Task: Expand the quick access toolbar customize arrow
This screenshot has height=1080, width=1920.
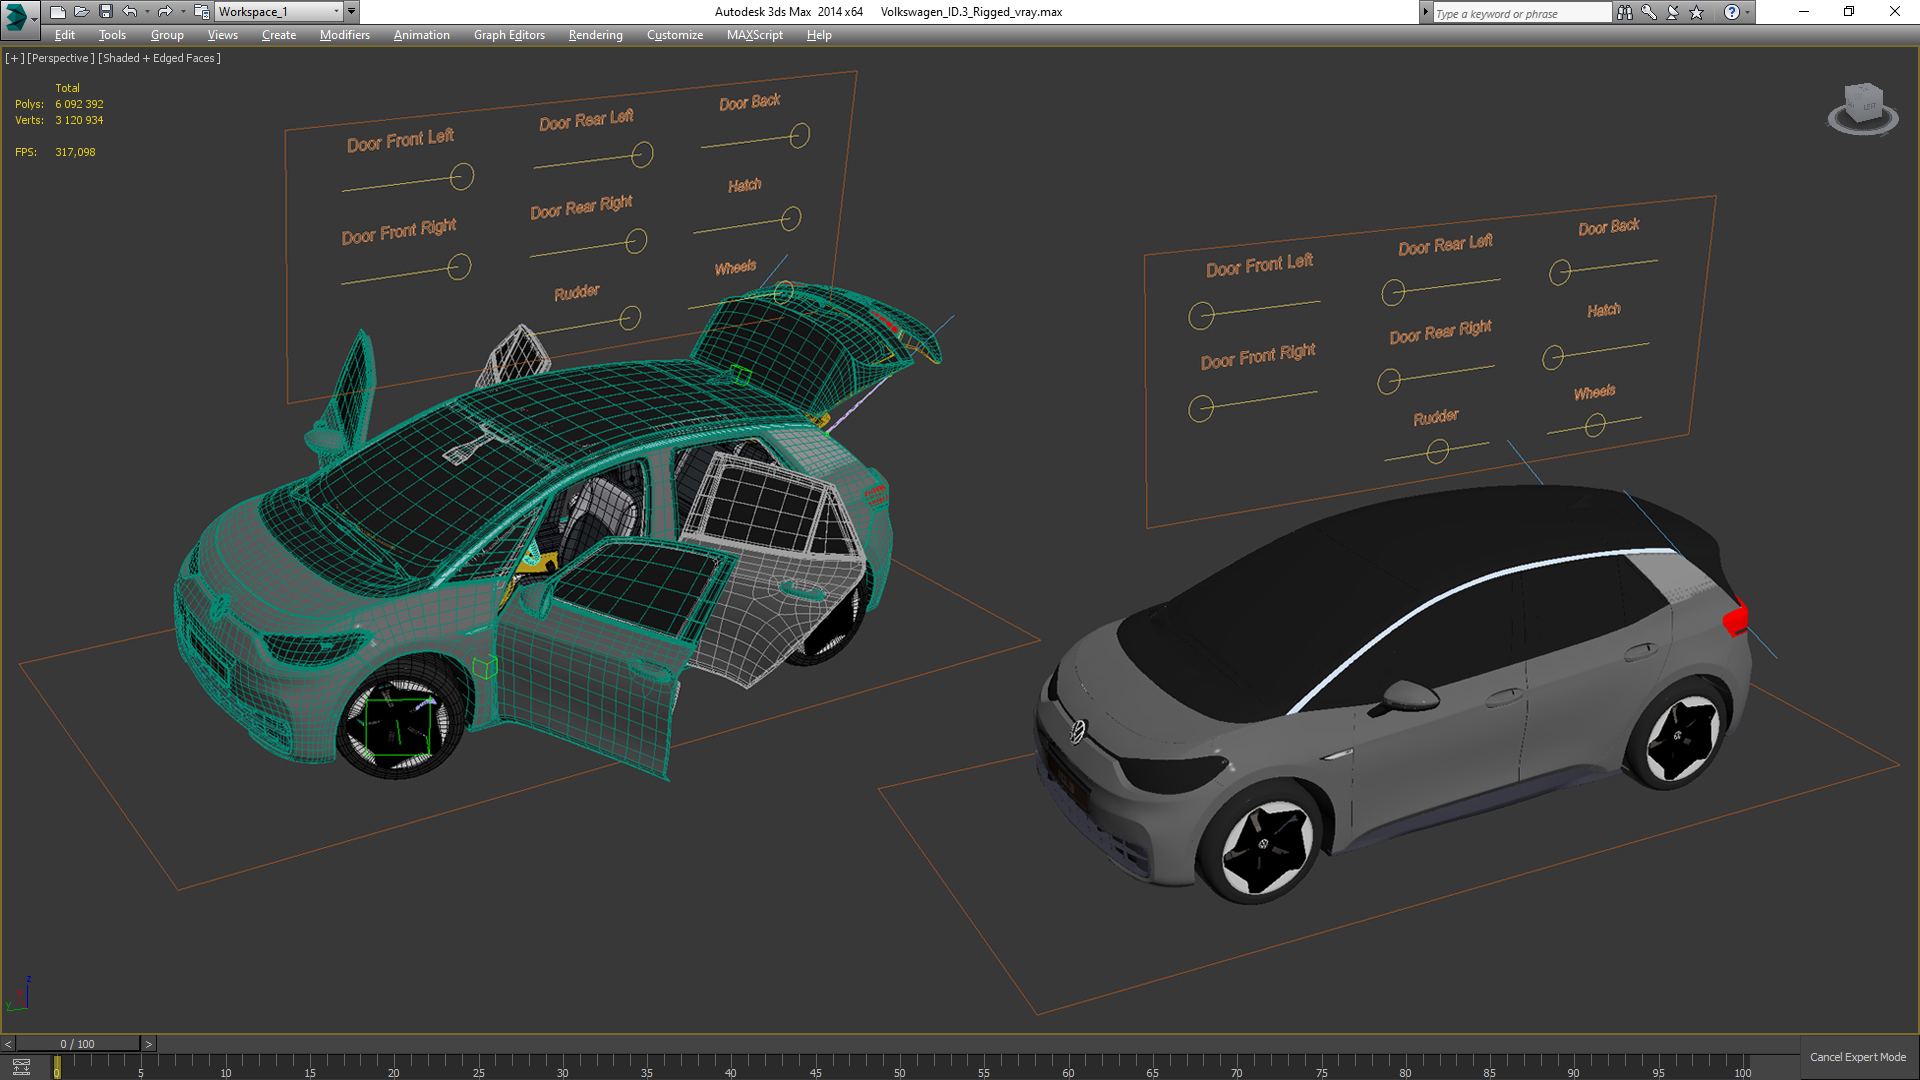Action: tap(351, 12)
